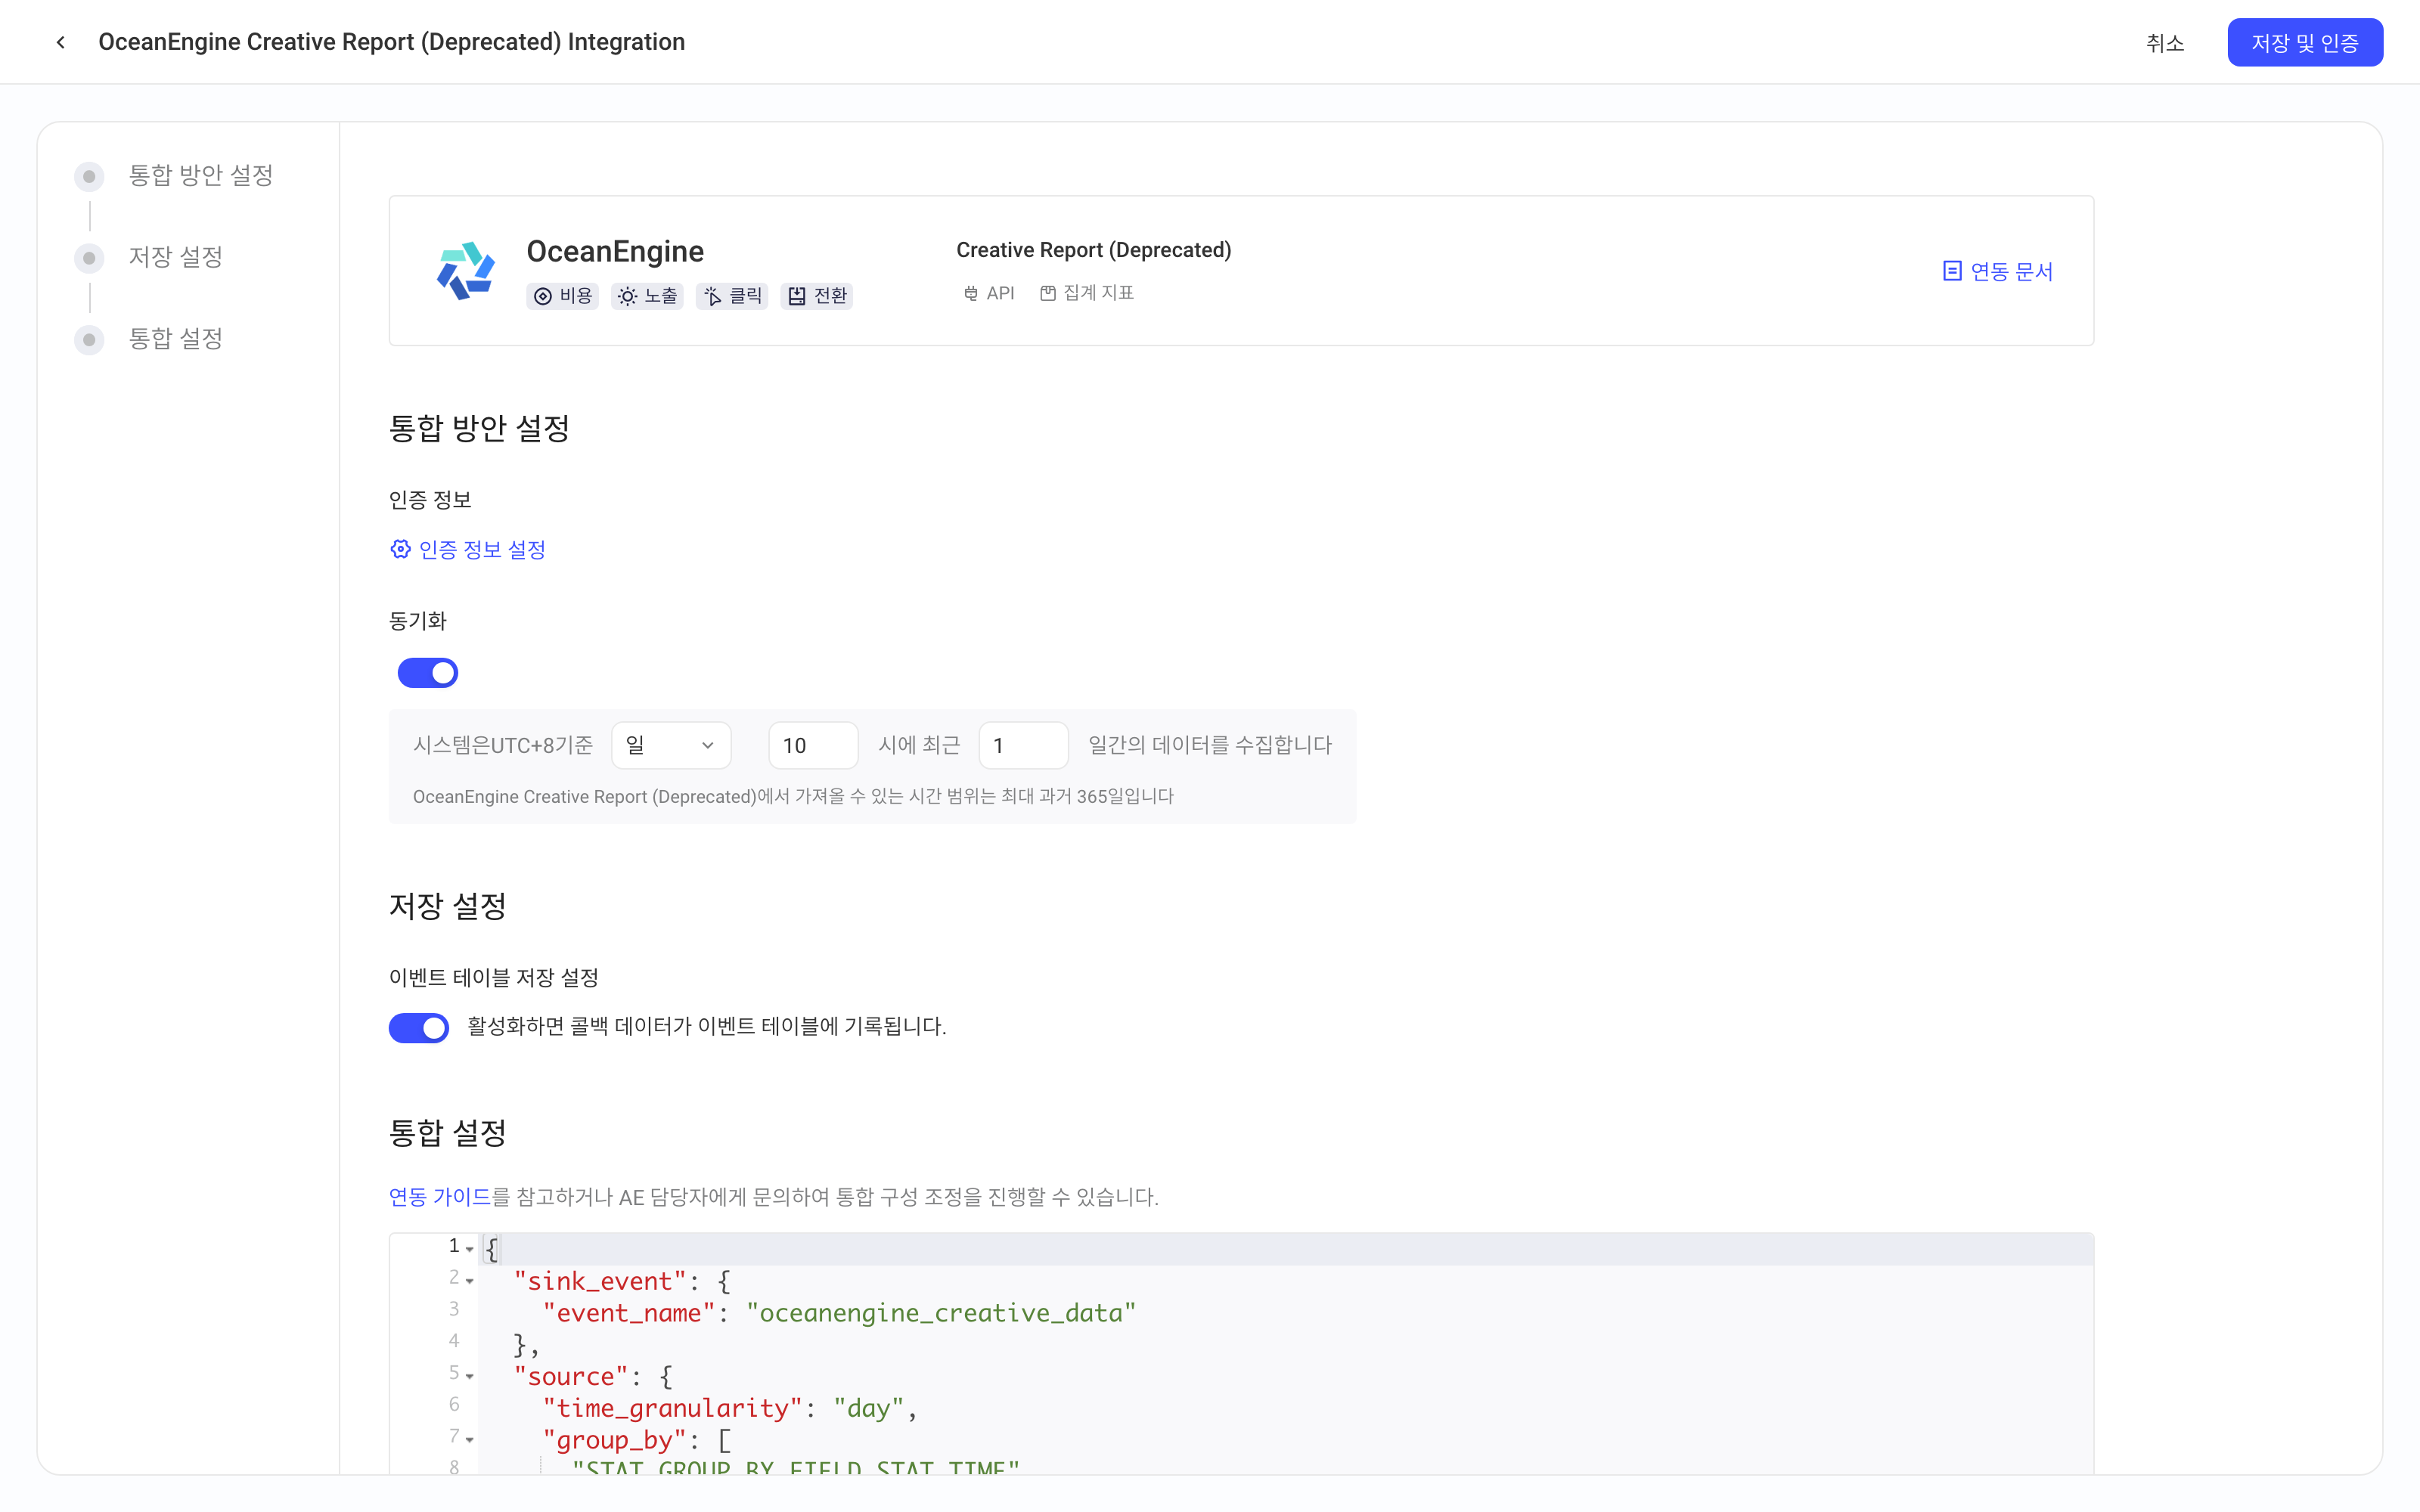Click the "event_name" key in code editor
2420x1512 pixels.
628,1312
